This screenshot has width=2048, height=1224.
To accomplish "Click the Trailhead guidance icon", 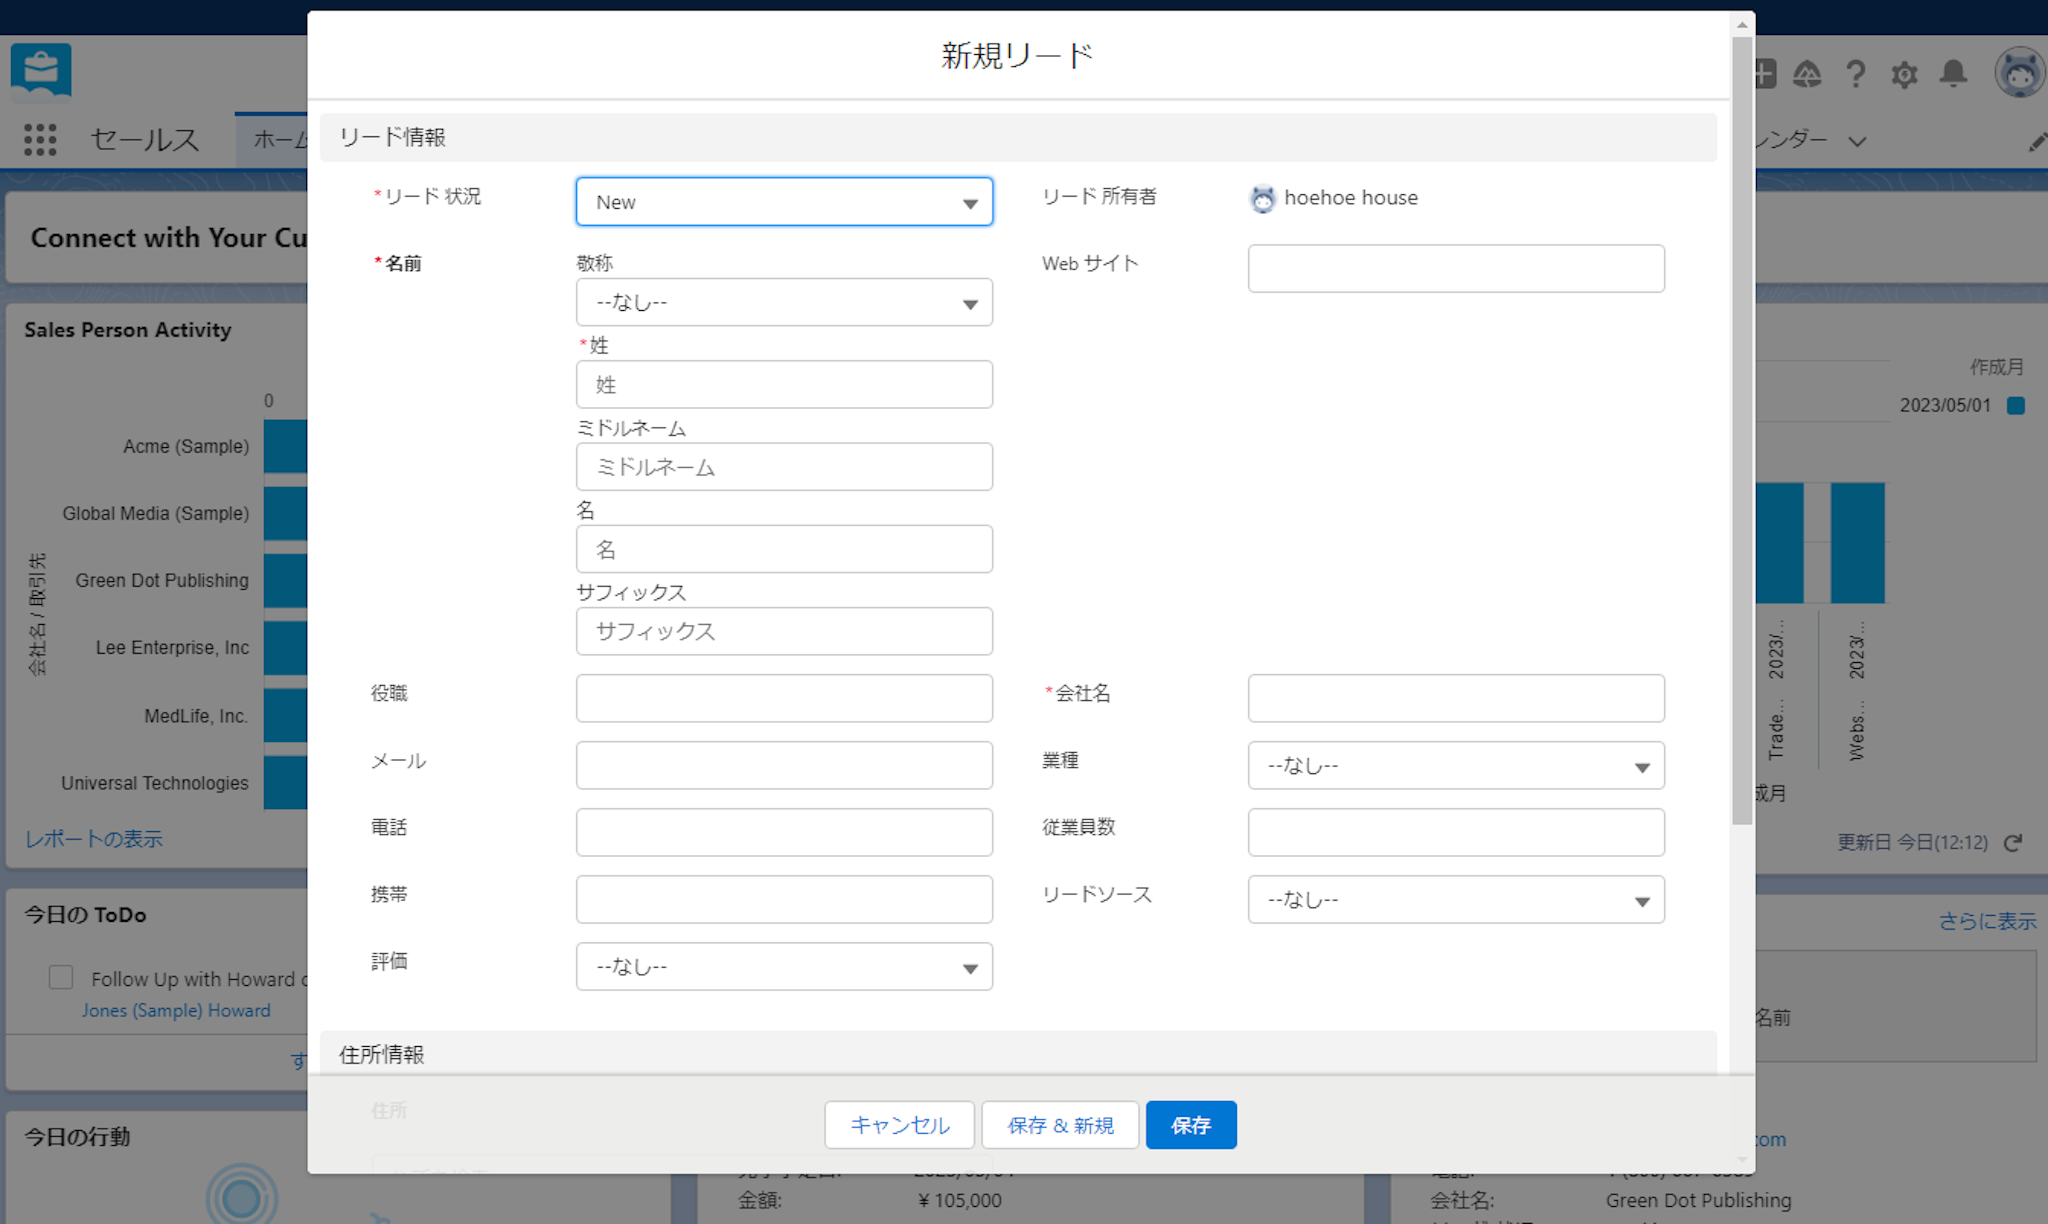I will coord(1807,74).
